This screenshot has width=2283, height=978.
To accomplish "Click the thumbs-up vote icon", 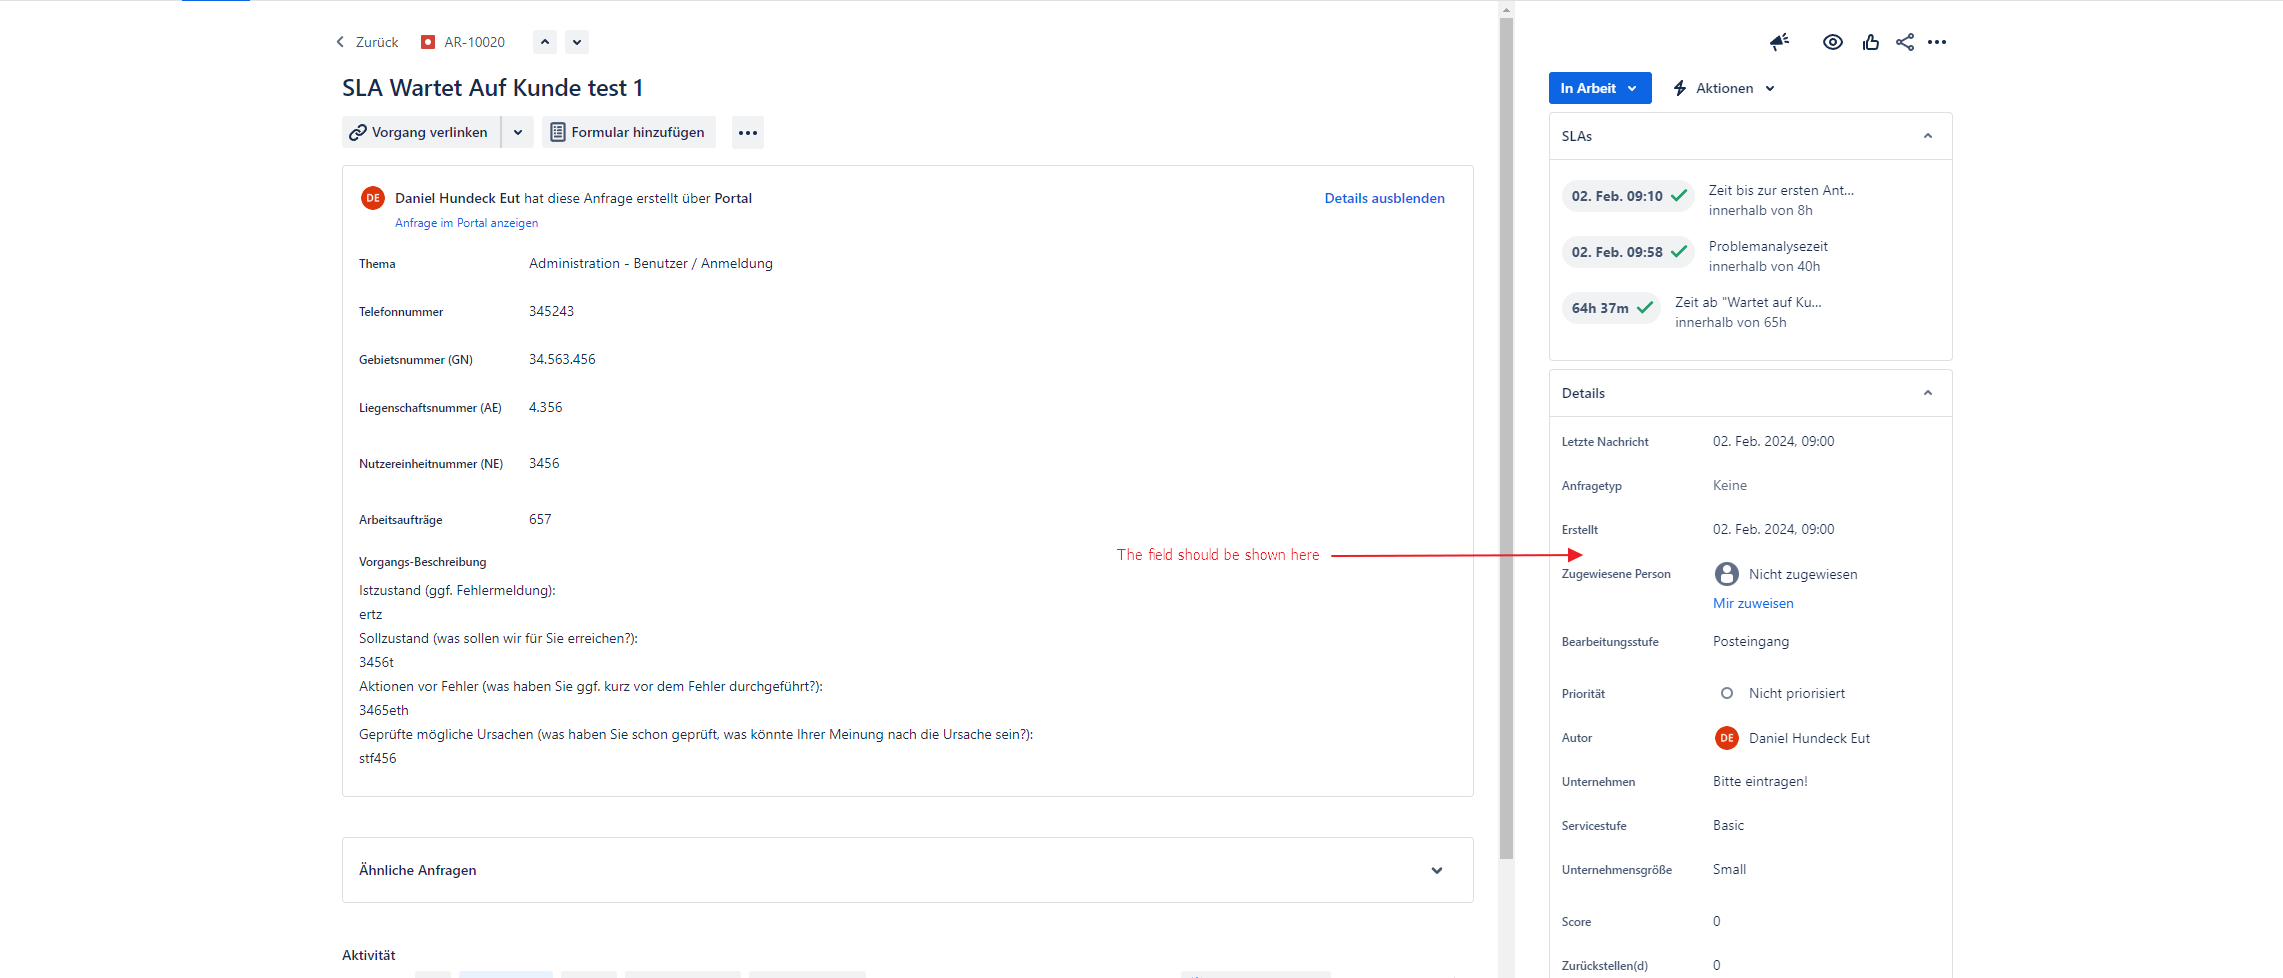I will pos(1871,42).
